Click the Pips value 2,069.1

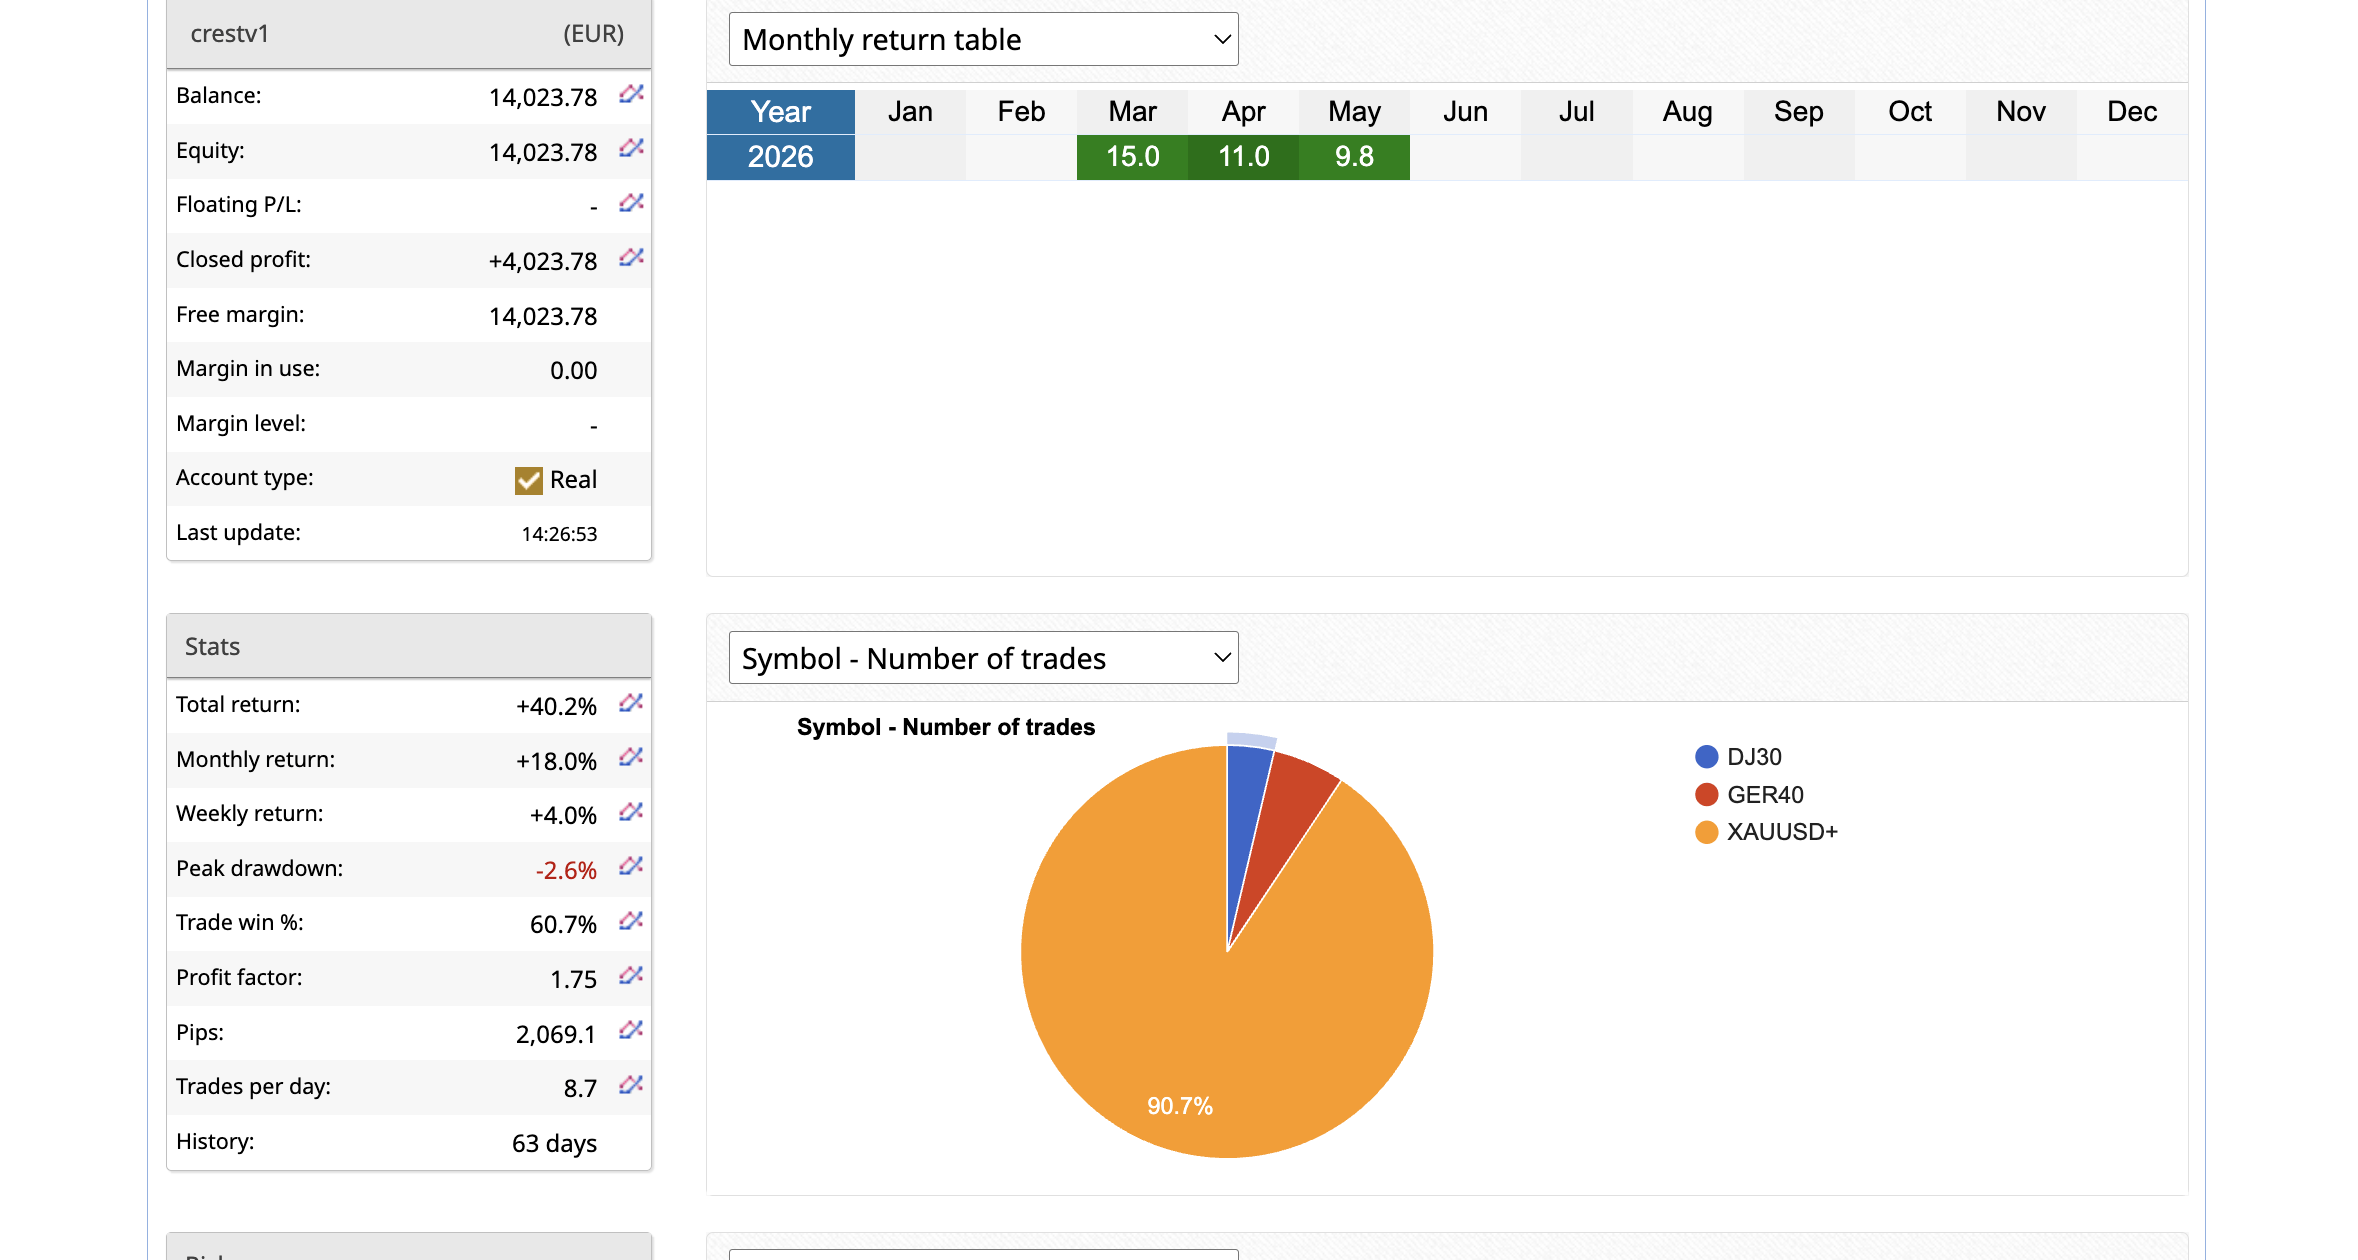[x=556, y=1034]
